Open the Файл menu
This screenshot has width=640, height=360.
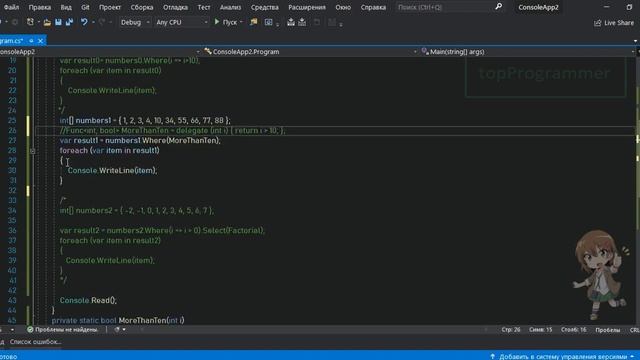11,7
